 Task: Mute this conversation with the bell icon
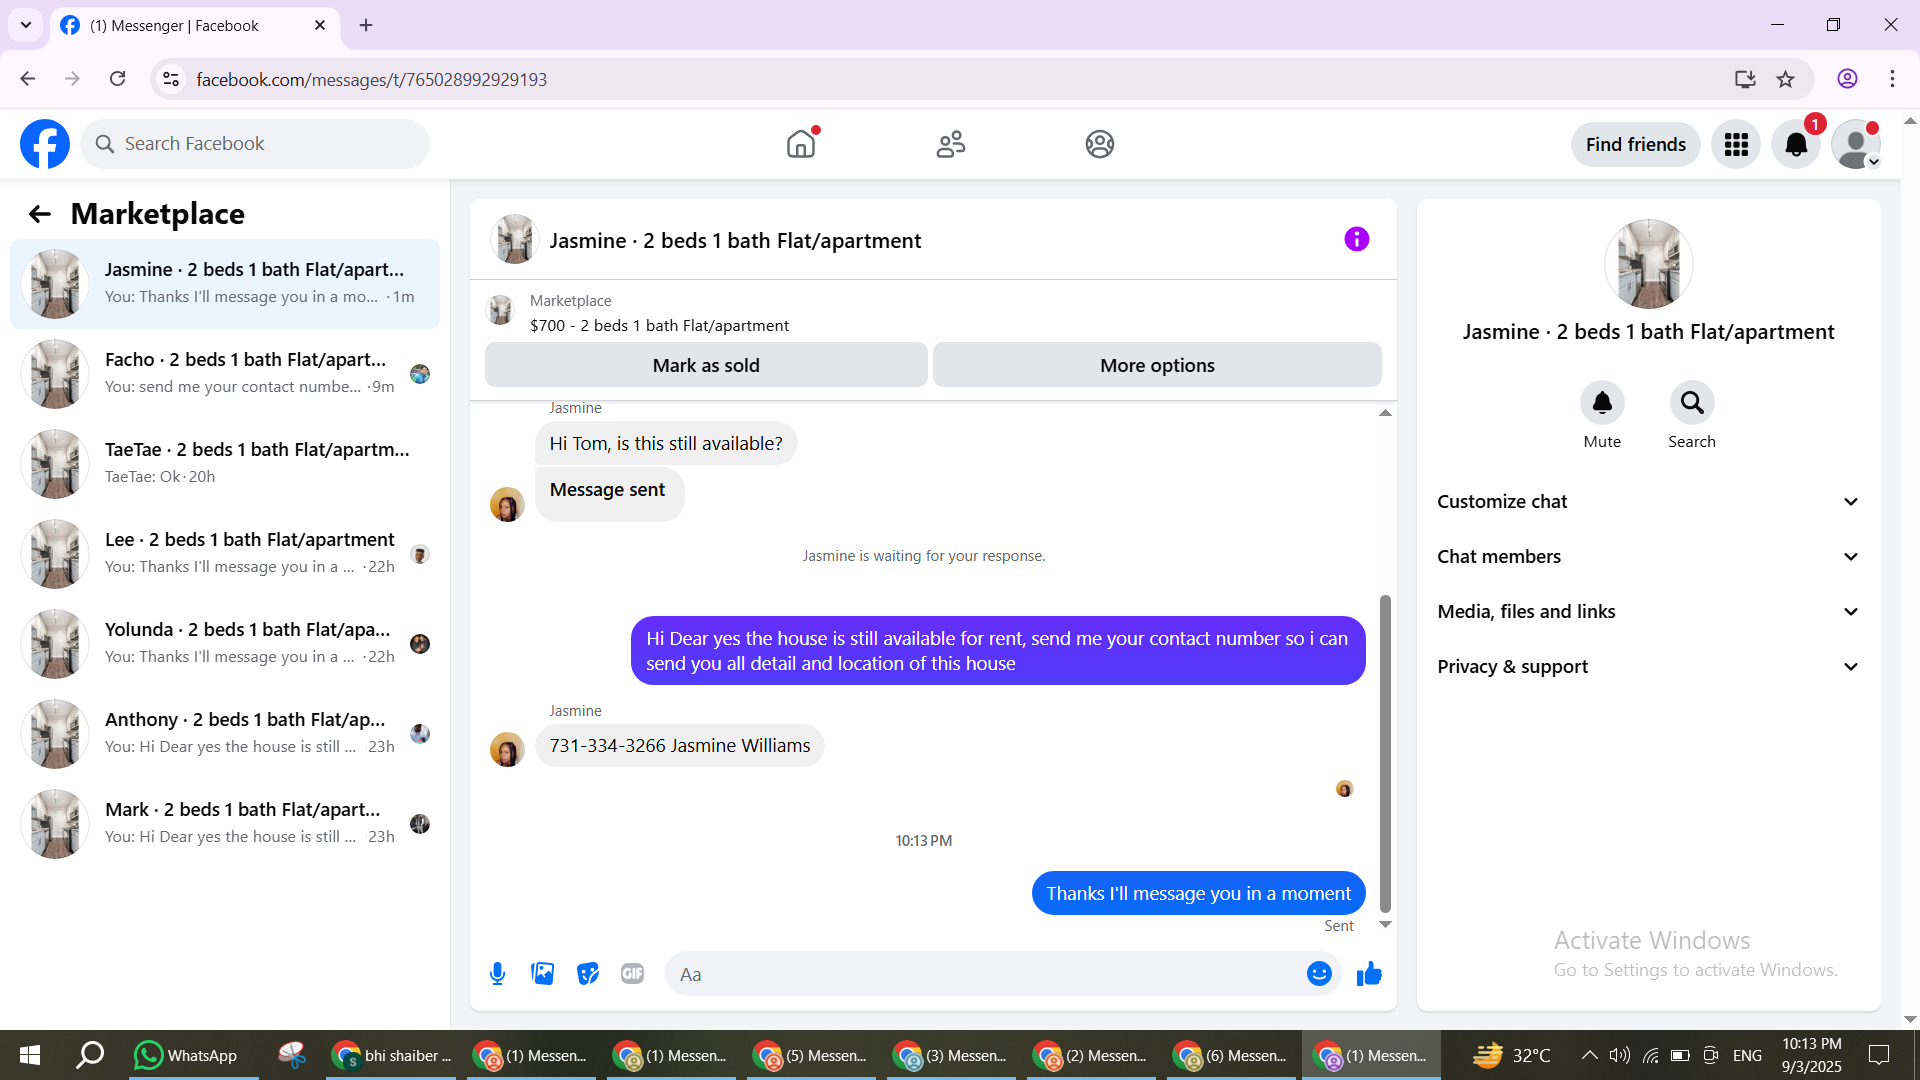pos(1602,403)
